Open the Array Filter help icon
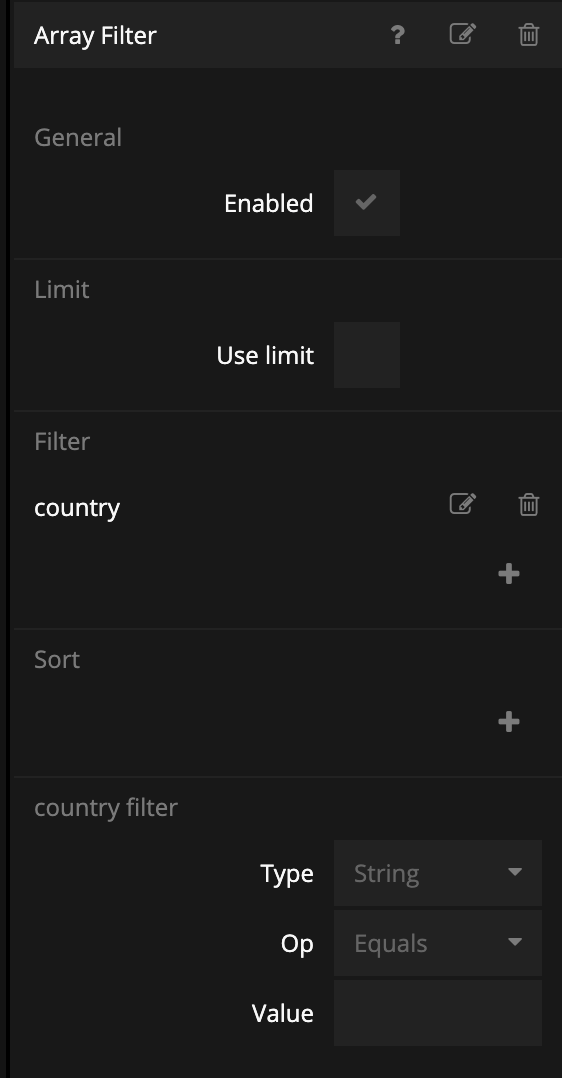 (398, 35)
